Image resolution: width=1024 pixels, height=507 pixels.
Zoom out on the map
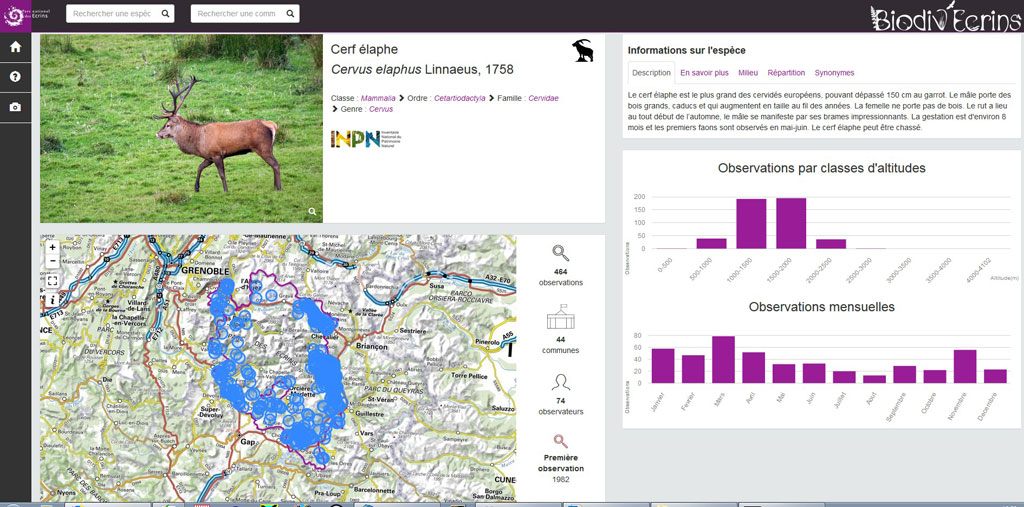click(52, 261)
